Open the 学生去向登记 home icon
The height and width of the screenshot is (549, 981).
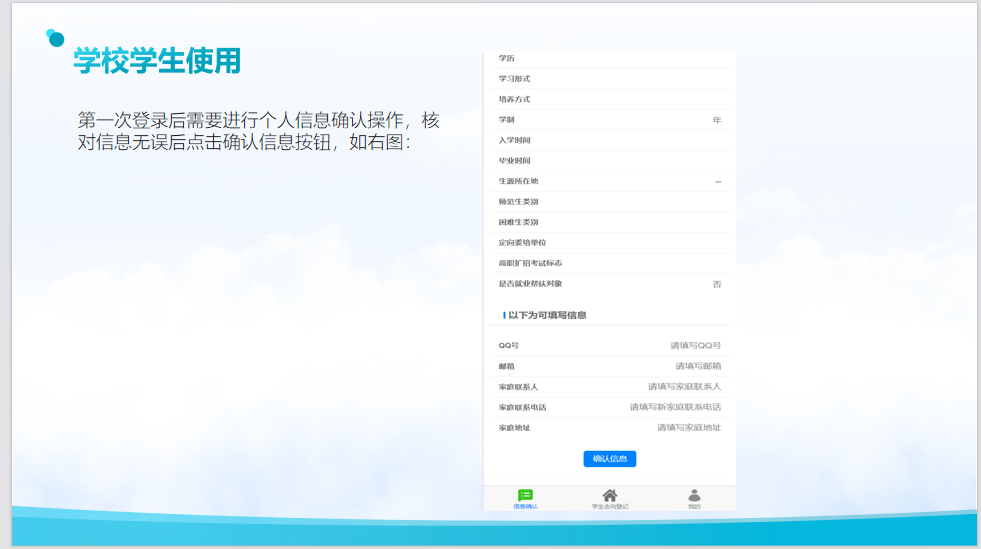(x=609, y=497)
